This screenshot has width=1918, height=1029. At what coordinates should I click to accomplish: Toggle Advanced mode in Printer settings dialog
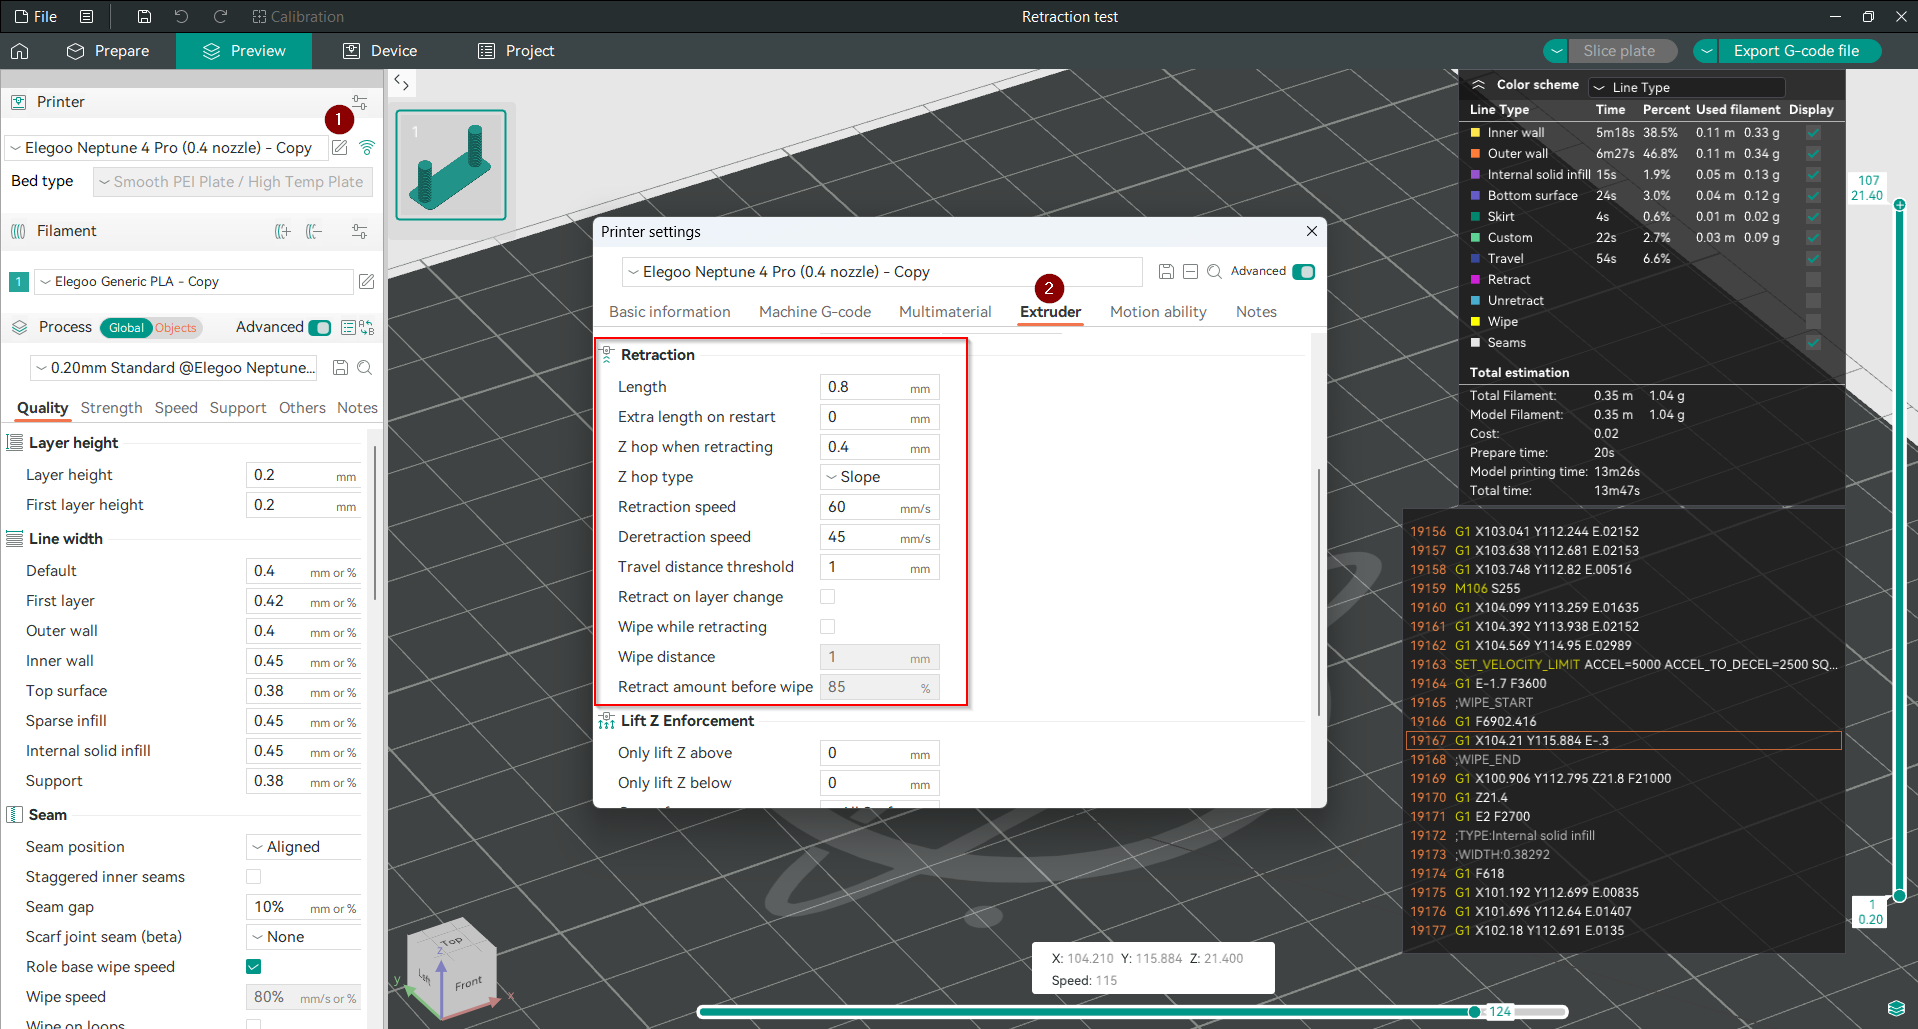[1303, 271]
